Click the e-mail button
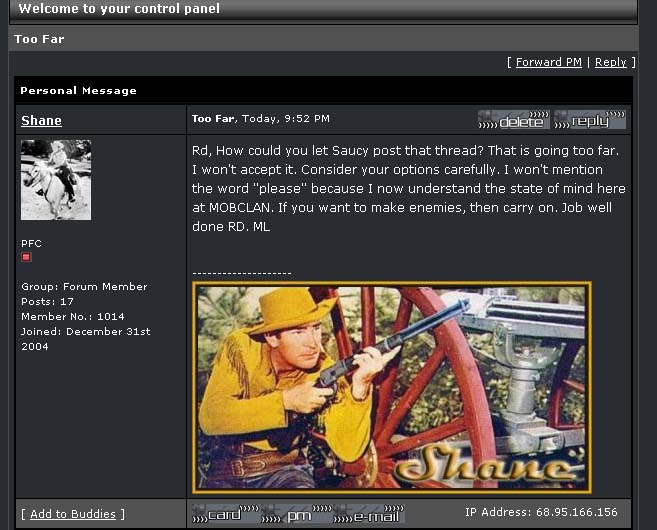 [369, 514]
